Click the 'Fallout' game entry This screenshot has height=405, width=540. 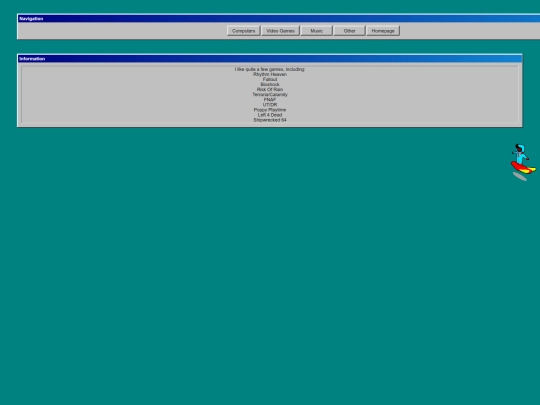(x=270, y=79)
